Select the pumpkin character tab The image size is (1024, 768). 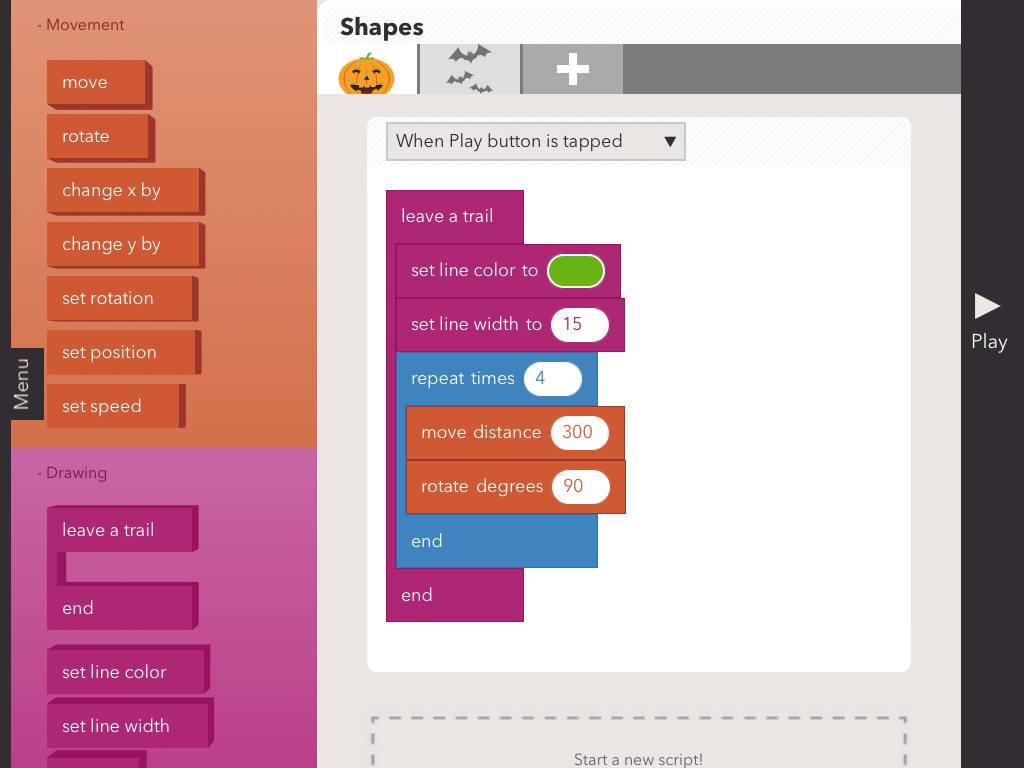pos(367,71)
